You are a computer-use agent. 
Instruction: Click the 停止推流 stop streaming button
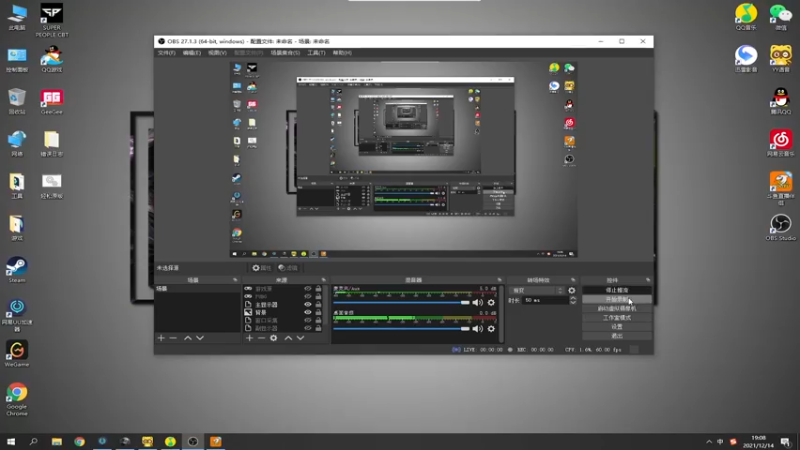[x=617, y=290]
